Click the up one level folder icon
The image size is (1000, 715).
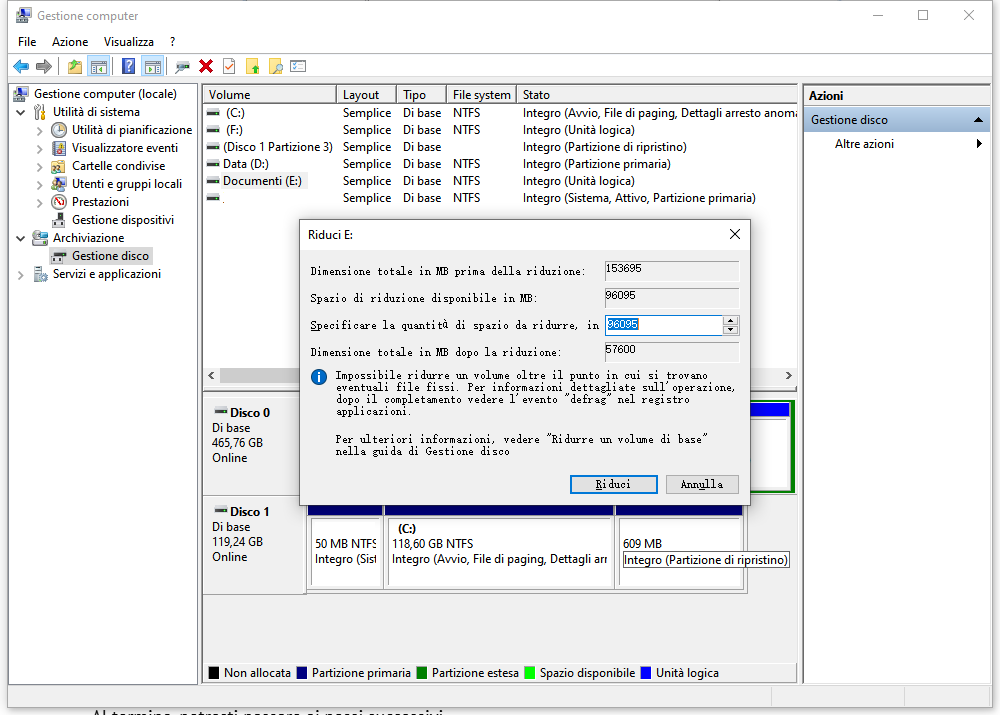74,66
